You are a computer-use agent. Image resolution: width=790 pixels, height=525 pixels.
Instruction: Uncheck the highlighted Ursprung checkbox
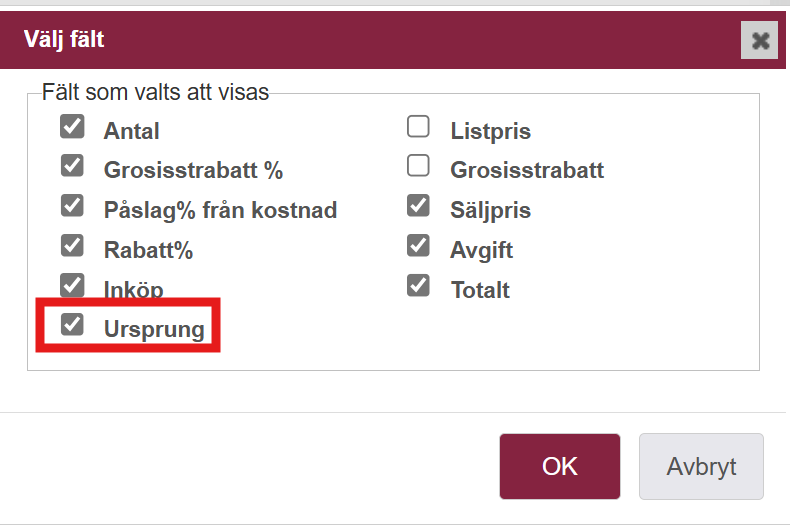click(x=72, y=324)
